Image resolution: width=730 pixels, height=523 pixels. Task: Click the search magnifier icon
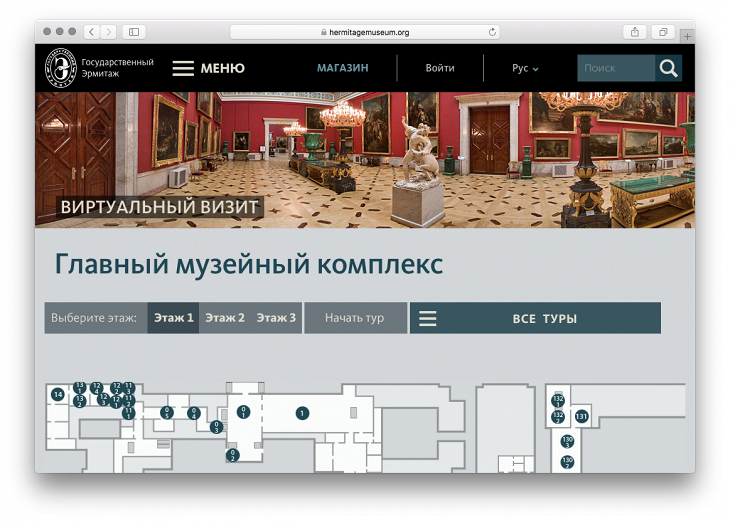(669, 68)
